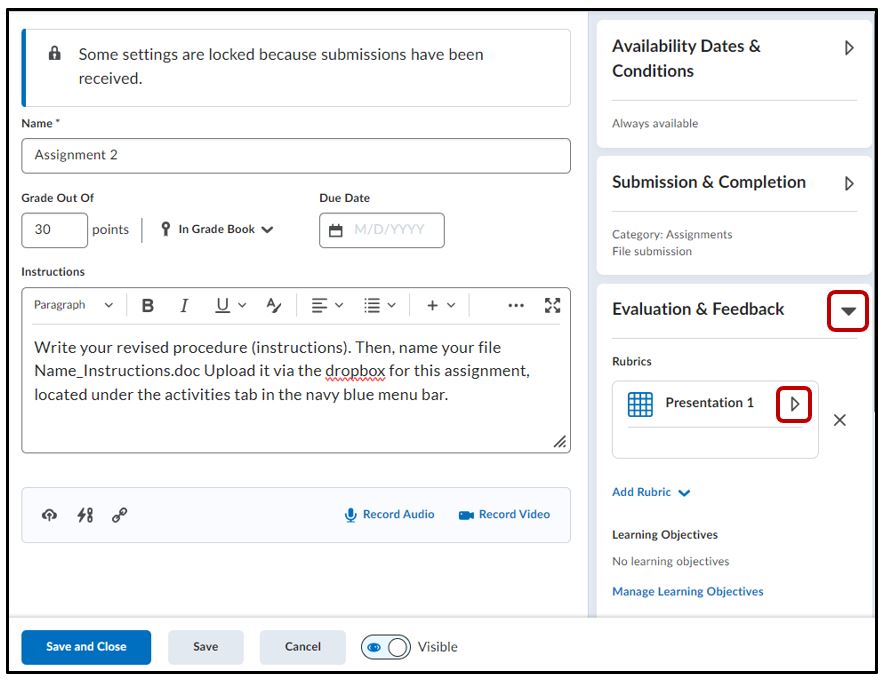Expand the Submission & Completion panel

point(849,184)
